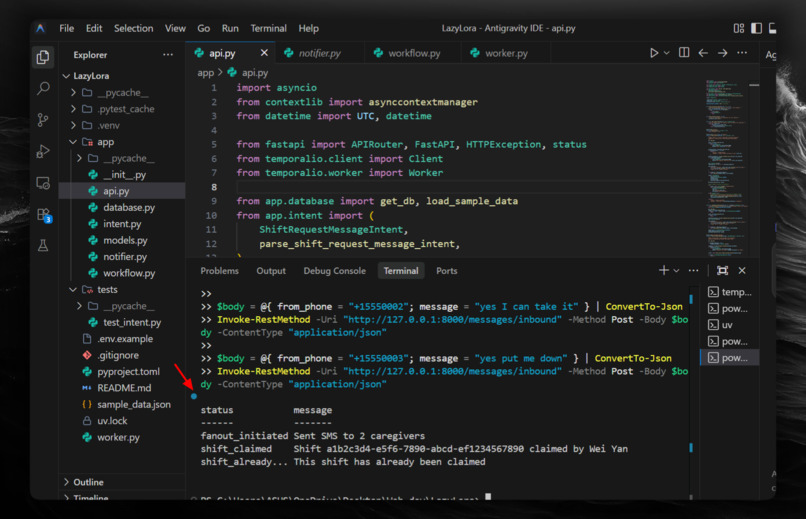Select the highlighted active pow... terminal
The height and width of the screenshot is (519, 806).
point(729,358)
